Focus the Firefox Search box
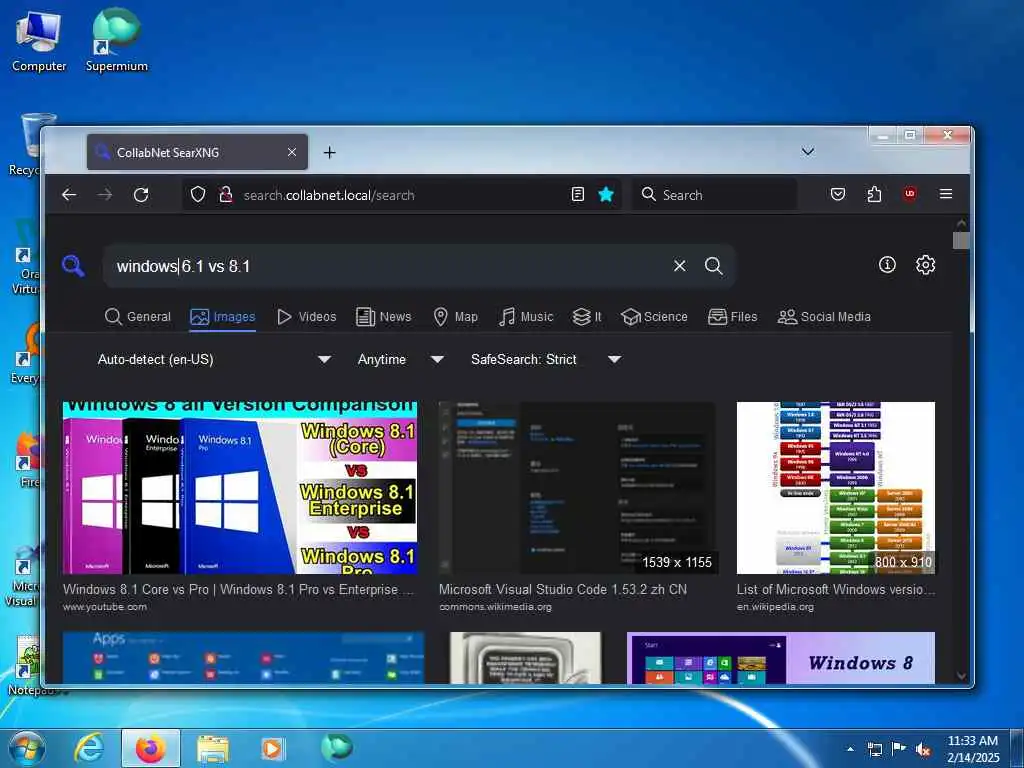Viewport: 1024px width, 768px height. pyautogui.click(x=714, y=195)
